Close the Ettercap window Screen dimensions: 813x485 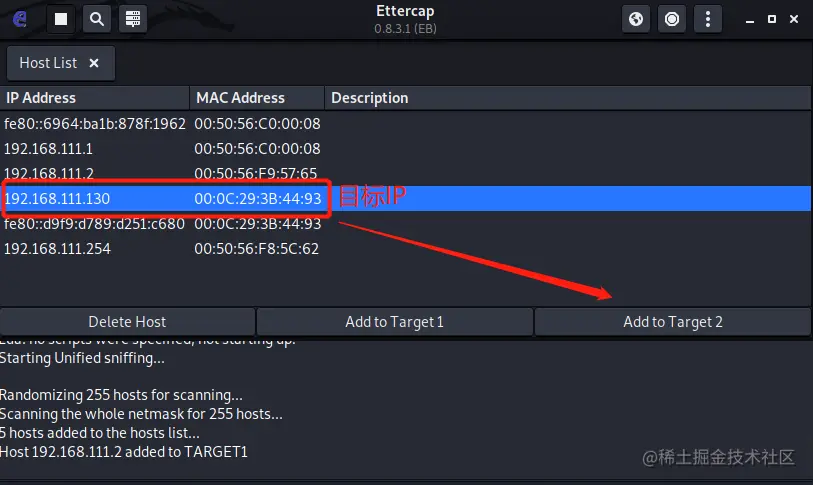(794, 19)
